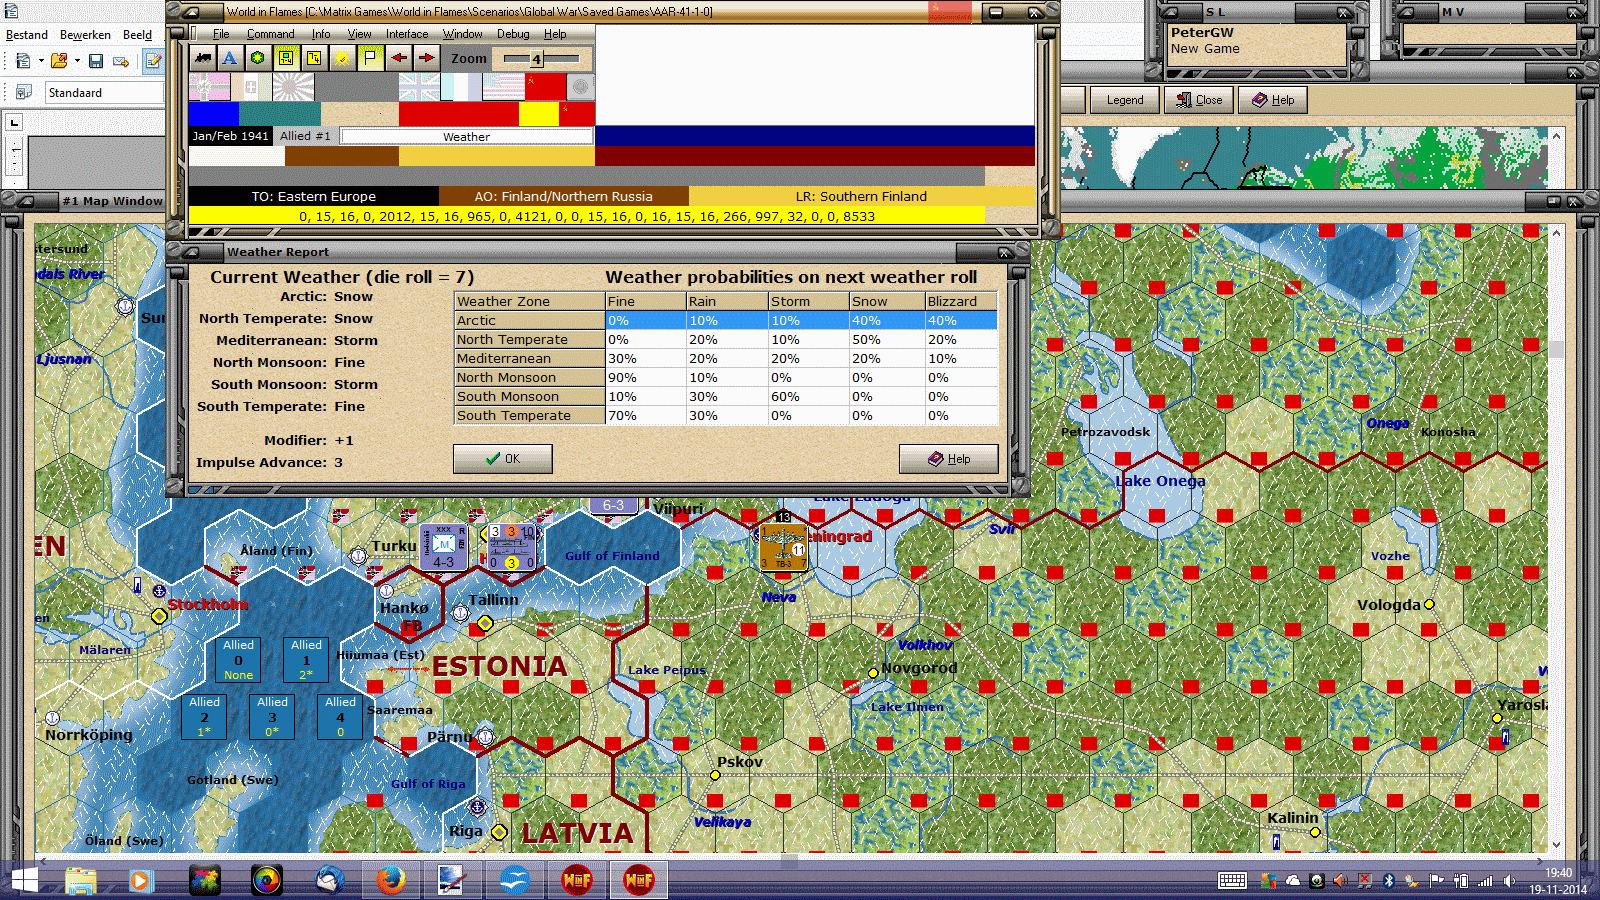This screenshot has height=900, width=1600.
Task: Open the Debug menu
Action: [513, 34]
